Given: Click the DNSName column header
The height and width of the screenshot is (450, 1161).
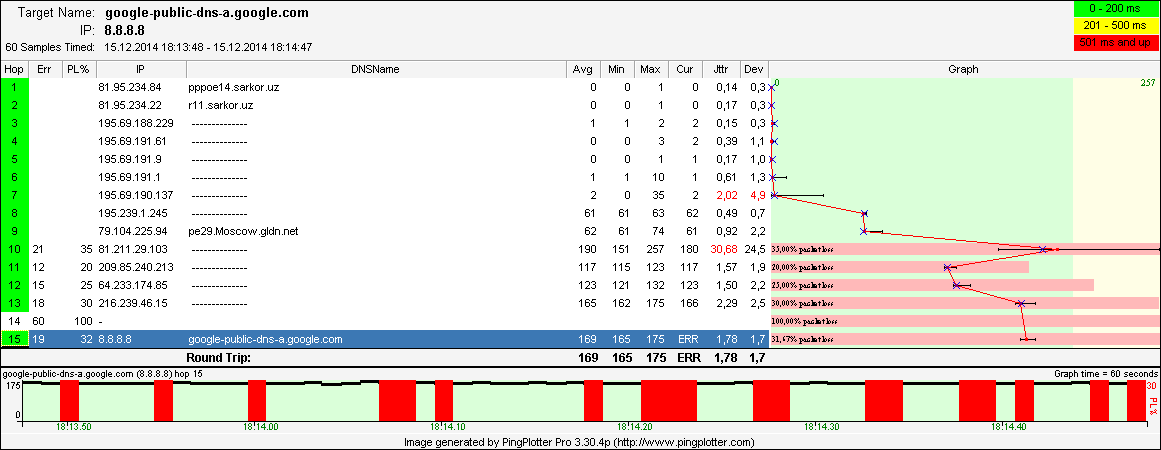Looking at the screenshot, I should pyautogui.click(x=376, y=70).
